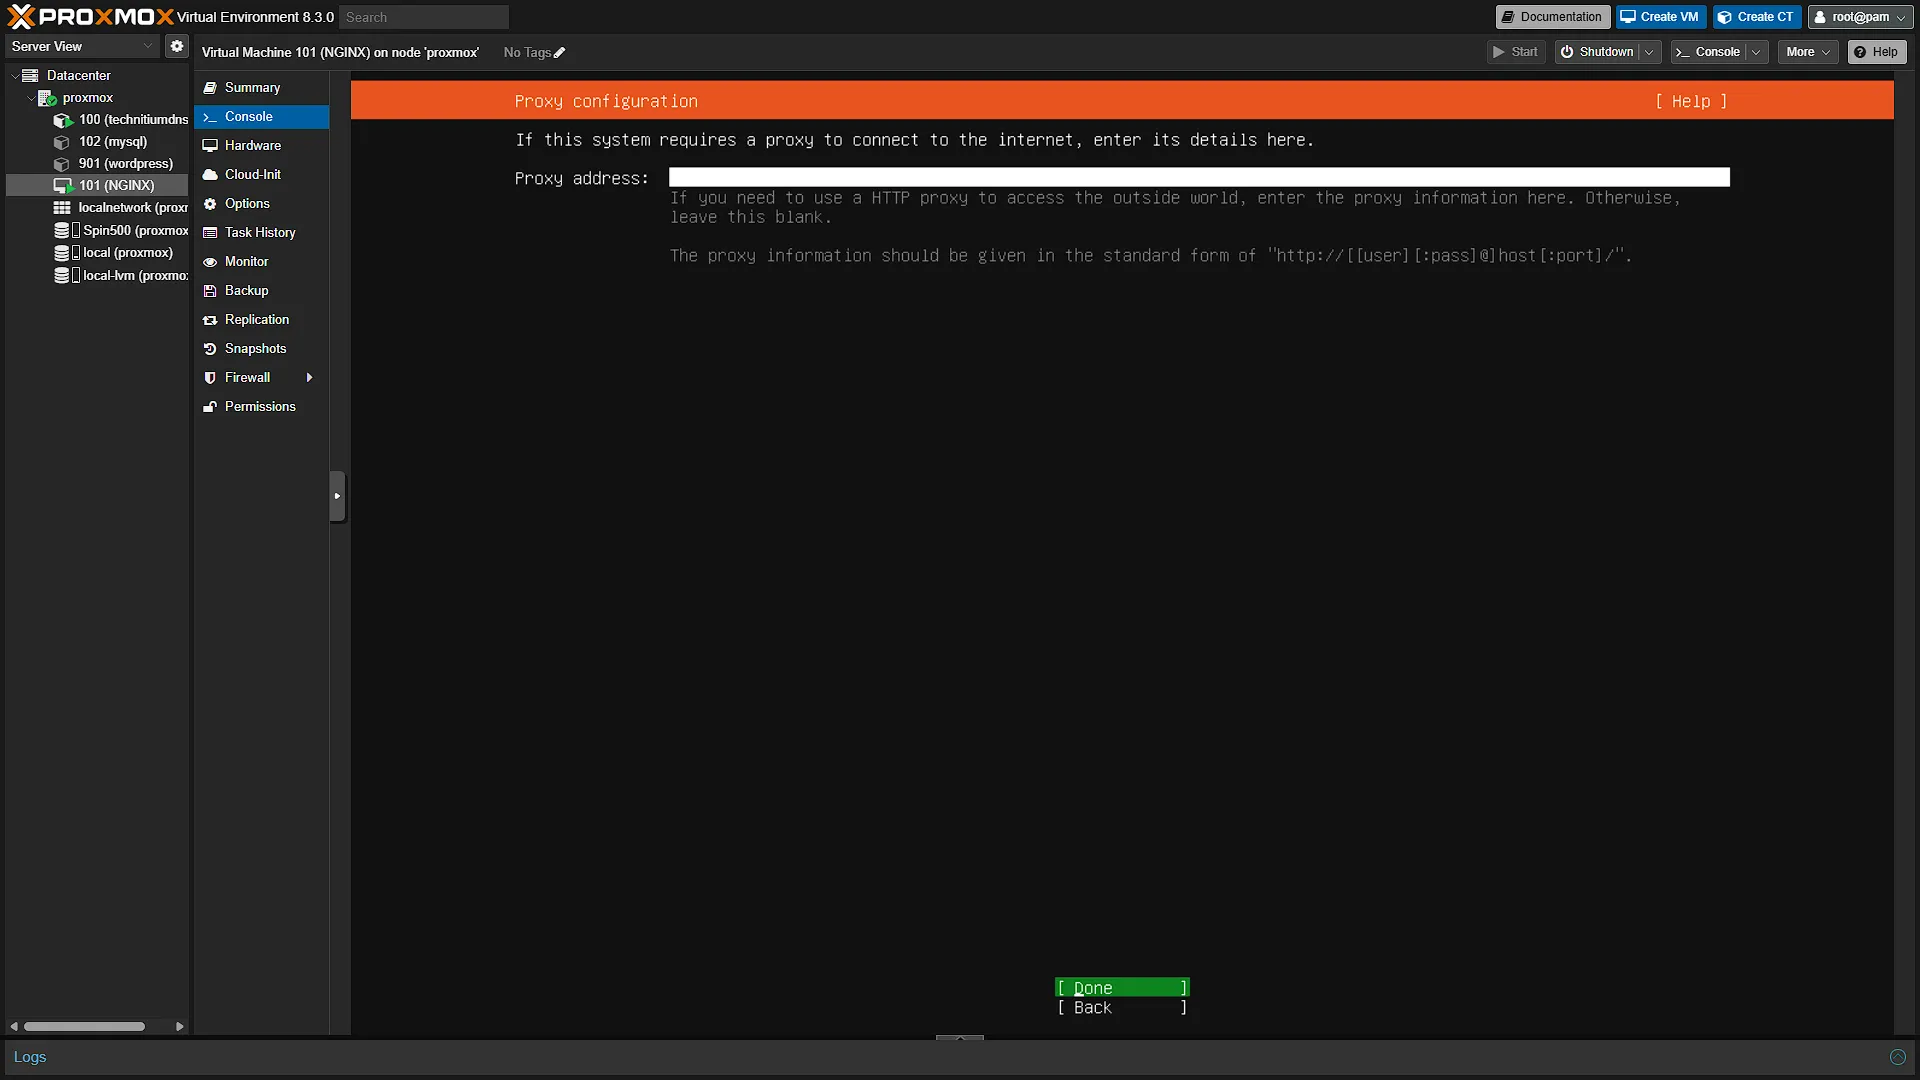Open the root@pam user menu

click(1860, 17)
